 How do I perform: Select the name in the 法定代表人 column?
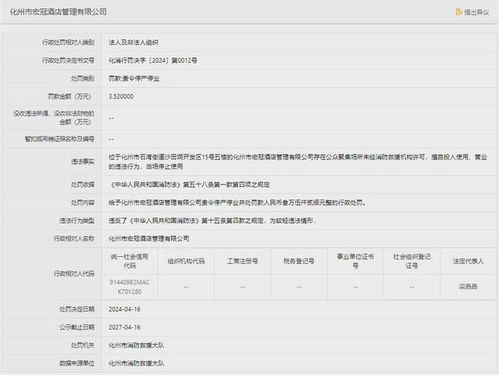tap(468, 286)
